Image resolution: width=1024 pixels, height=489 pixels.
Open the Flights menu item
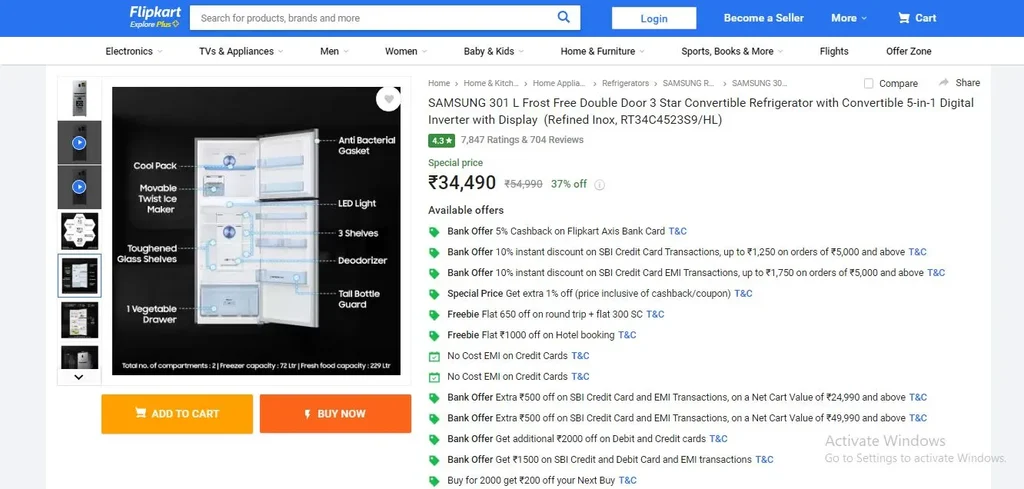point(834,51)
